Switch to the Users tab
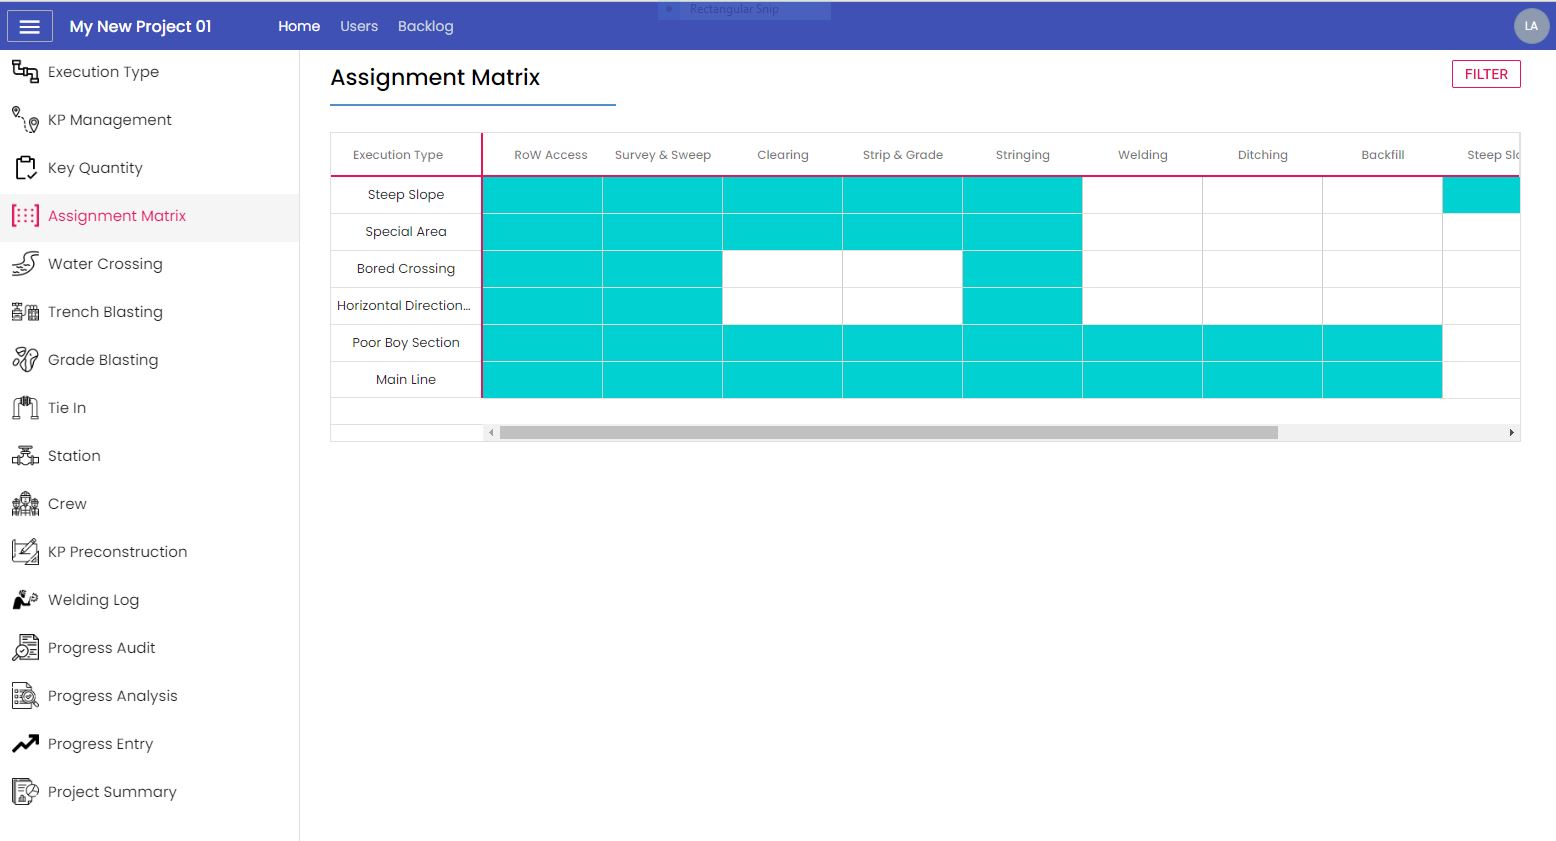 359,26
